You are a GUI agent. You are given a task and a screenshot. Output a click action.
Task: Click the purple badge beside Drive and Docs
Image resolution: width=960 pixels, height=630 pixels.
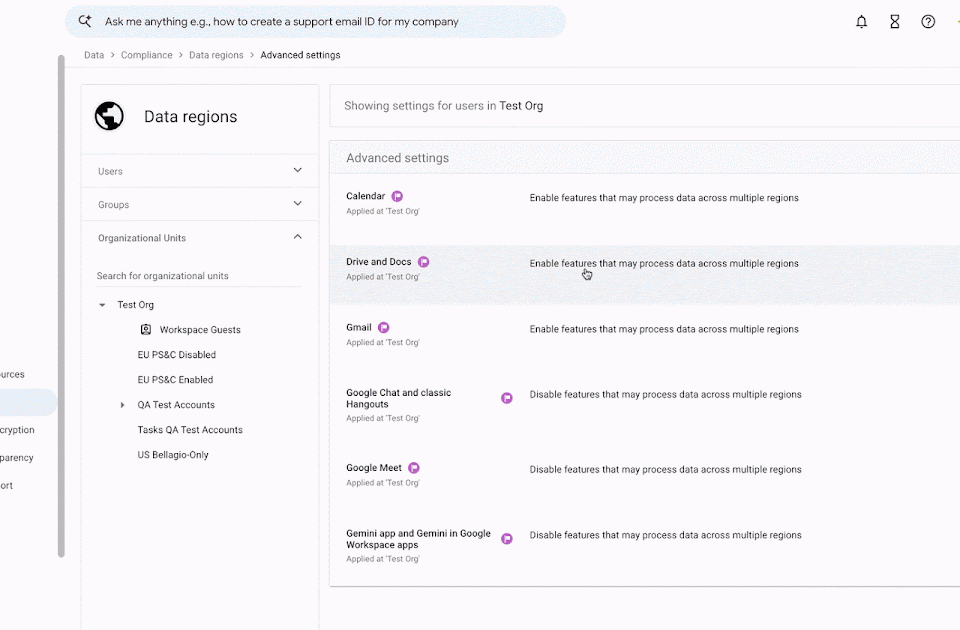pos(424,262)
